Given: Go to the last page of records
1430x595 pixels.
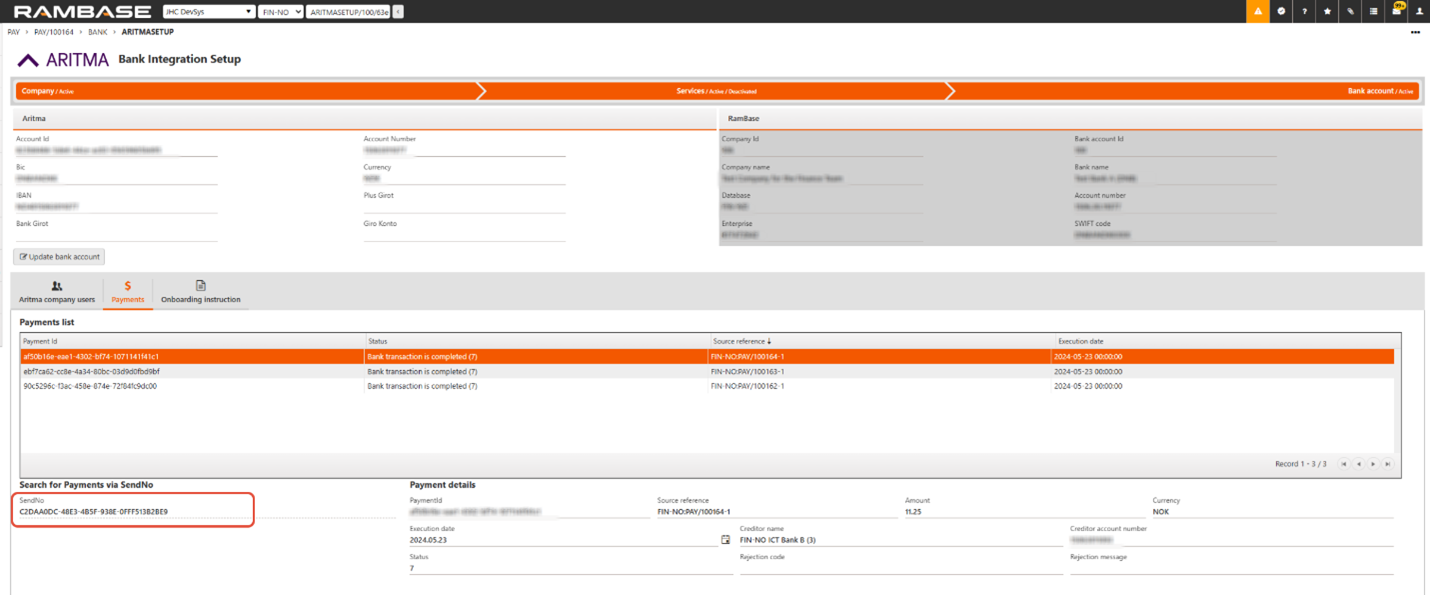Looking at the screenshot, I should tap(1388, 464).
